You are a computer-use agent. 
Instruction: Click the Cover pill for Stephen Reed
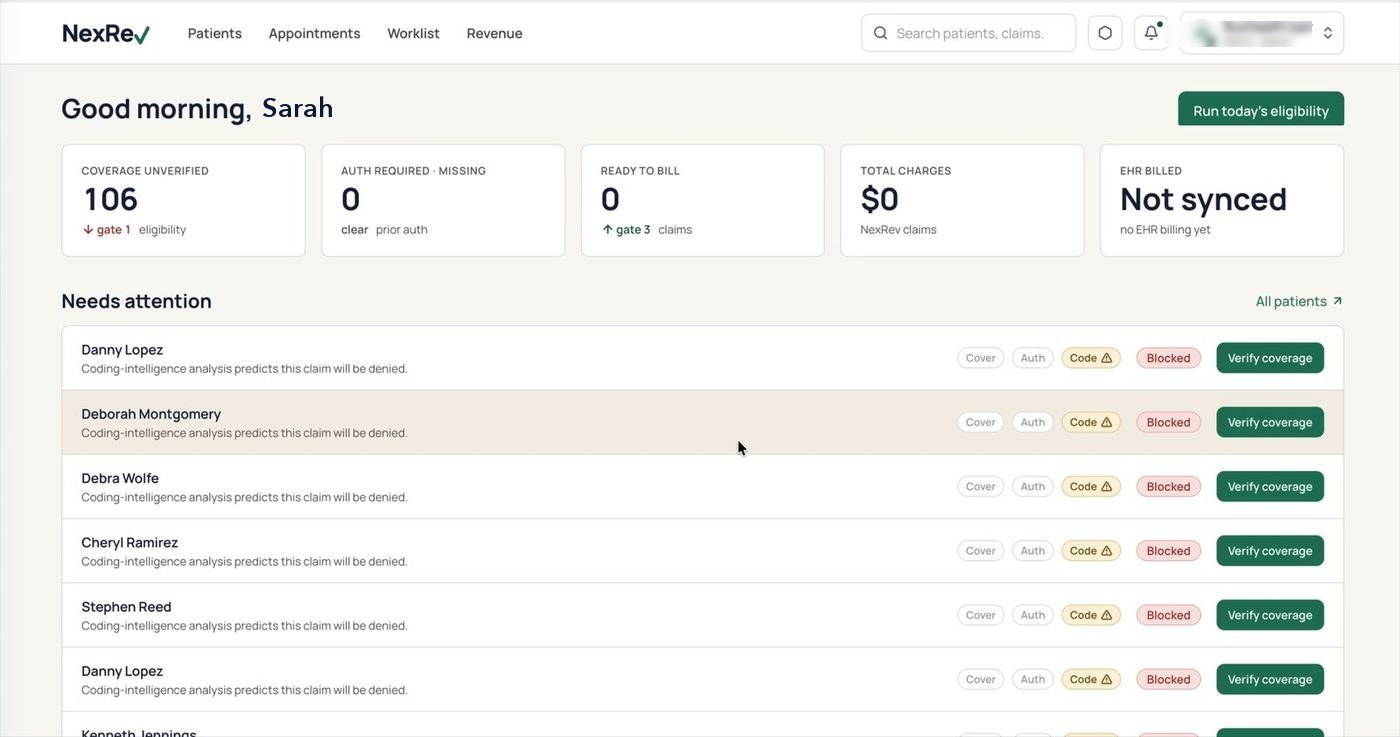pos(980,615)
